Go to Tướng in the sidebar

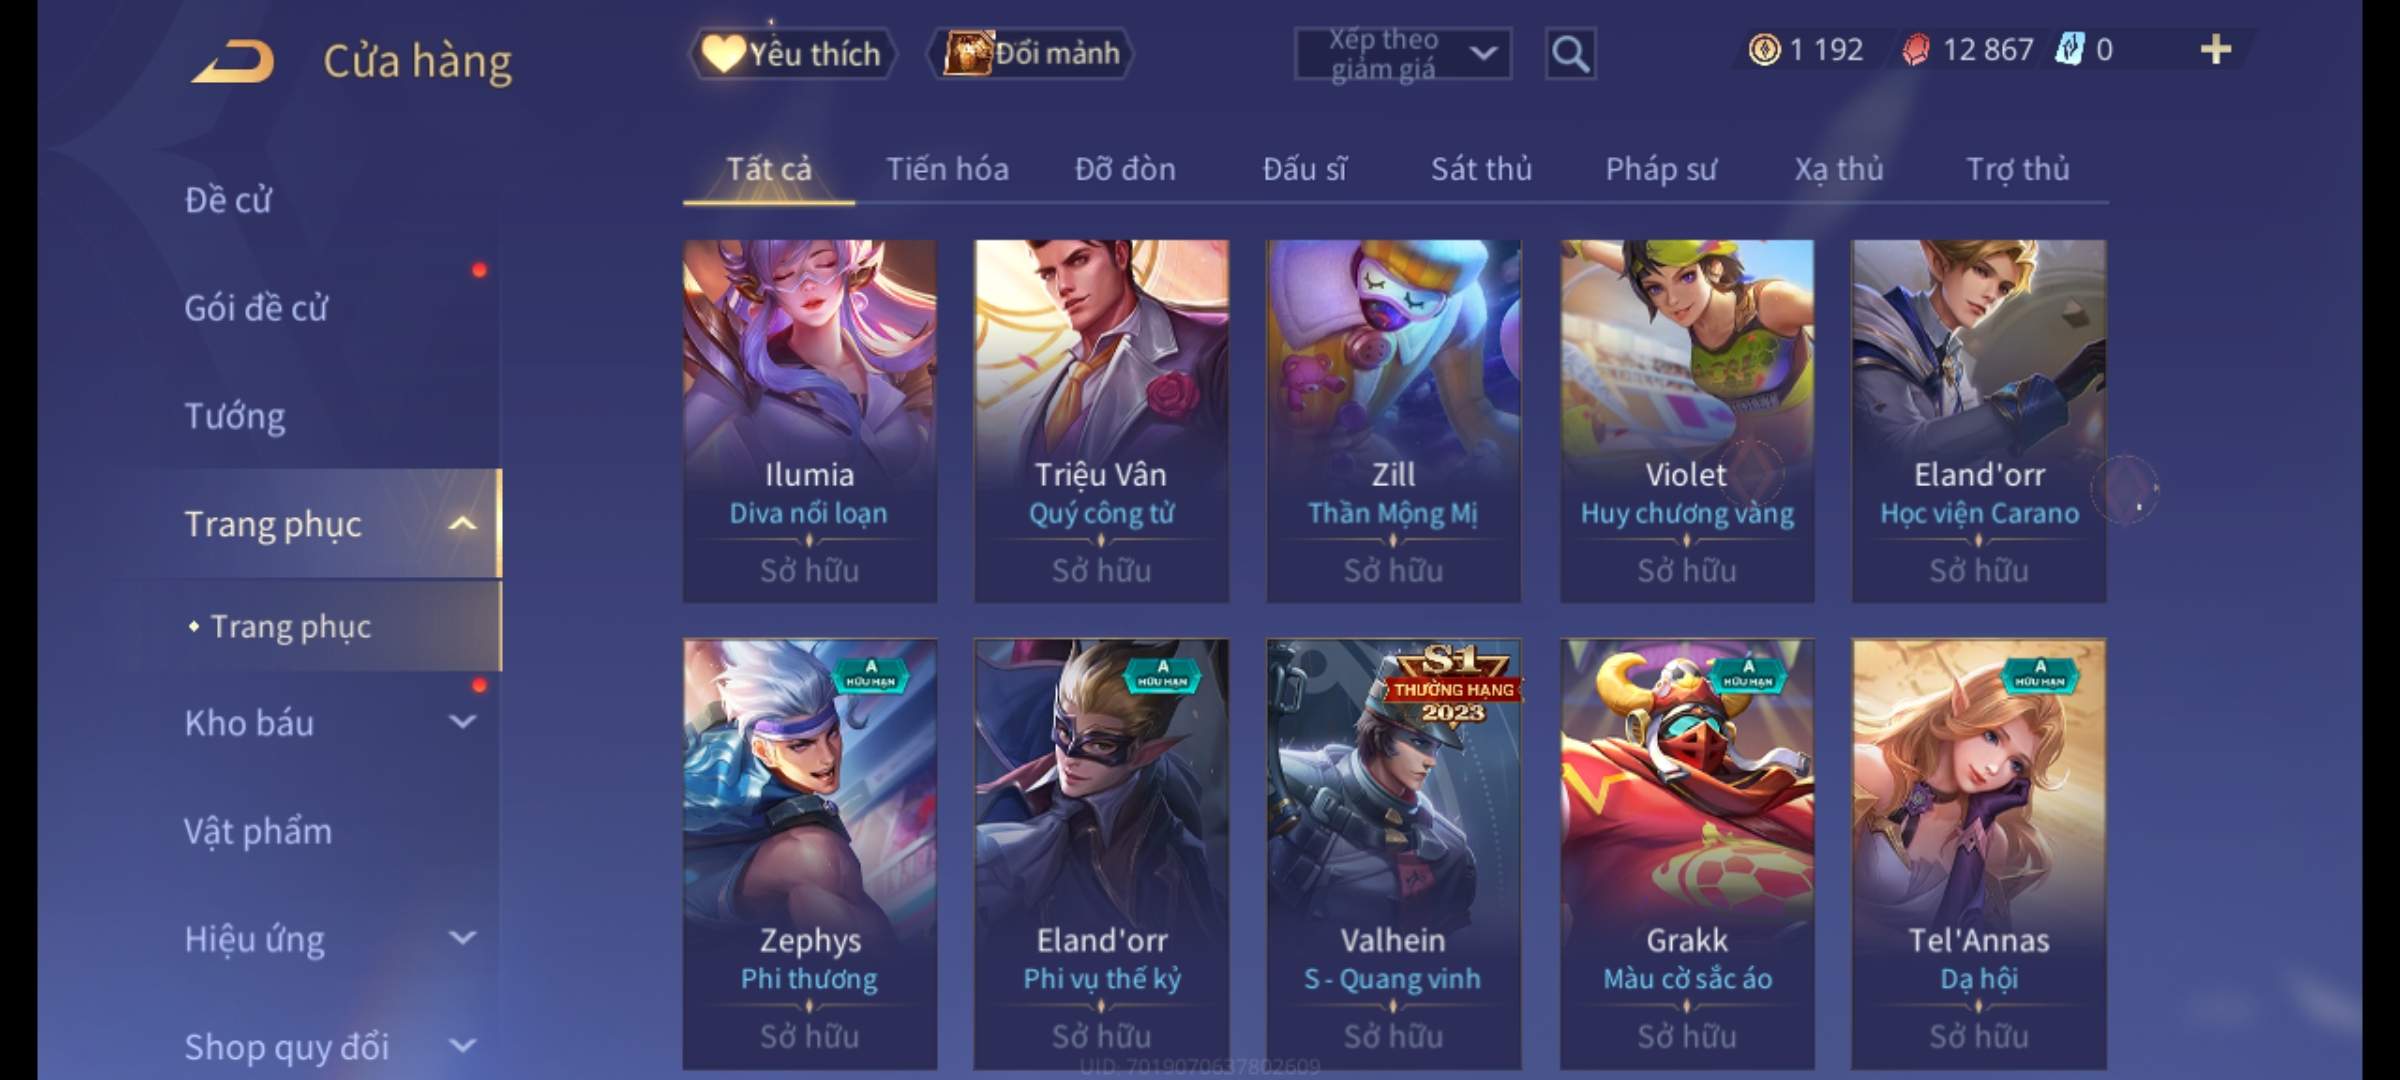tap(234, 416)
